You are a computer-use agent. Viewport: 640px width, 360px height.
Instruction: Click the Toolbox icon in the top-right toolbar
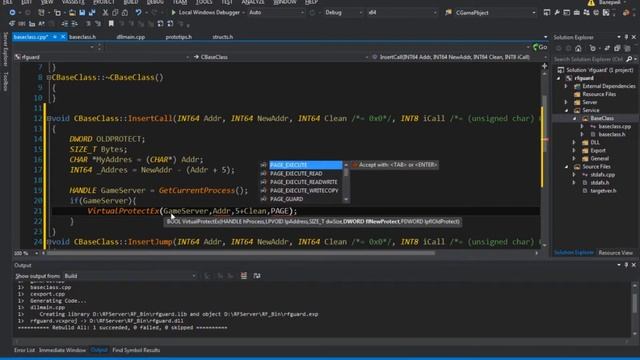(576, 13)
